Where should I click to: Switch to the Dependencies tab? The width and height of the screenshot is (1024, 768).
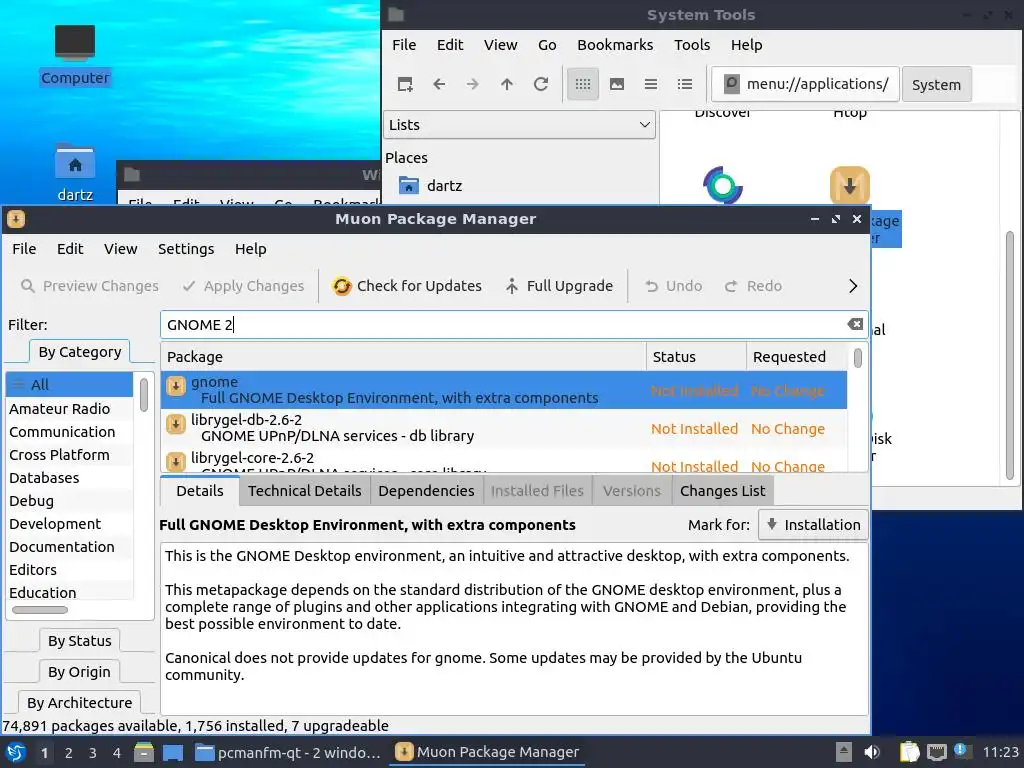426,491
